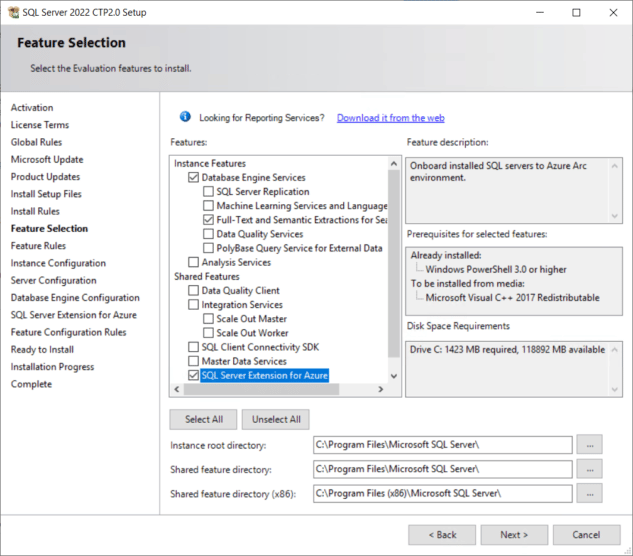The width and height of the screenshot is (633, 556).
Task: Enable PolyBase Query Service for External Data
Action: (208, 248)
